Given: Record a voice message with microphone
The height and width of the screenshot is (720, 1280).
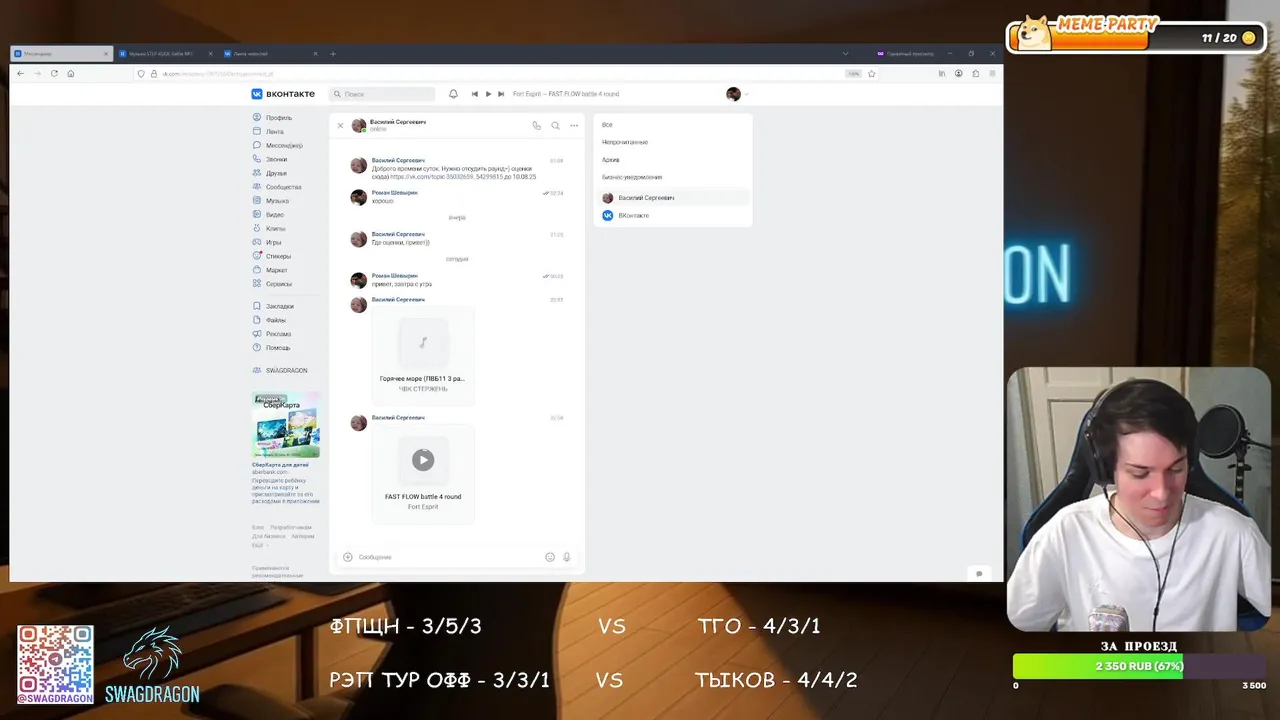Looking at the screenshot, I should [x=567, y=557].
